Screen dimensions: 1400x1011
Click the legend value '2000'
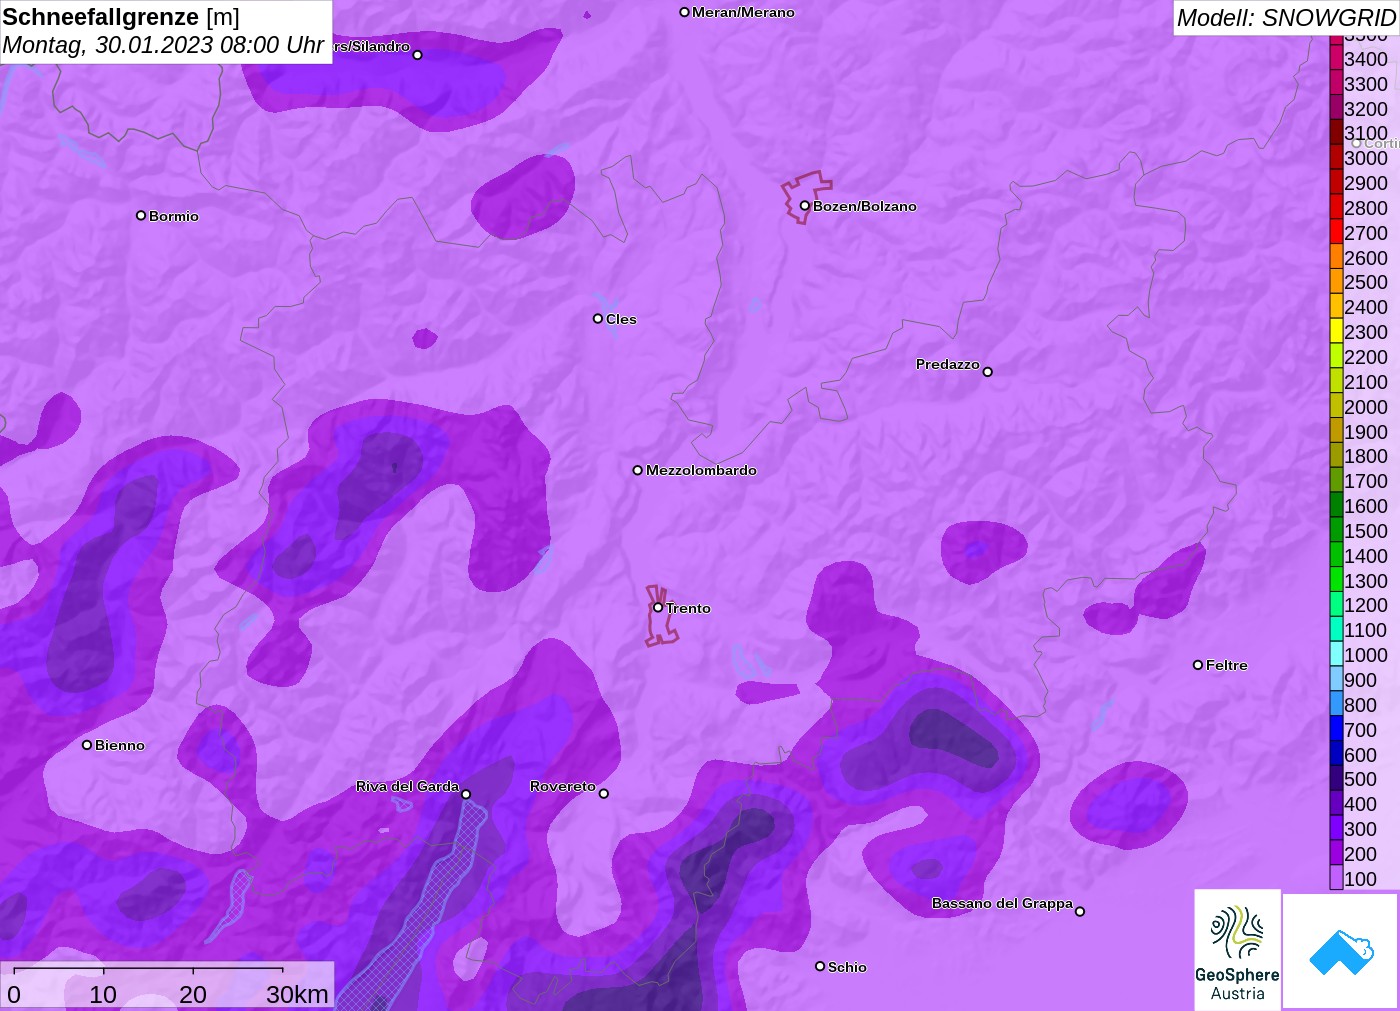[1366, 407]
